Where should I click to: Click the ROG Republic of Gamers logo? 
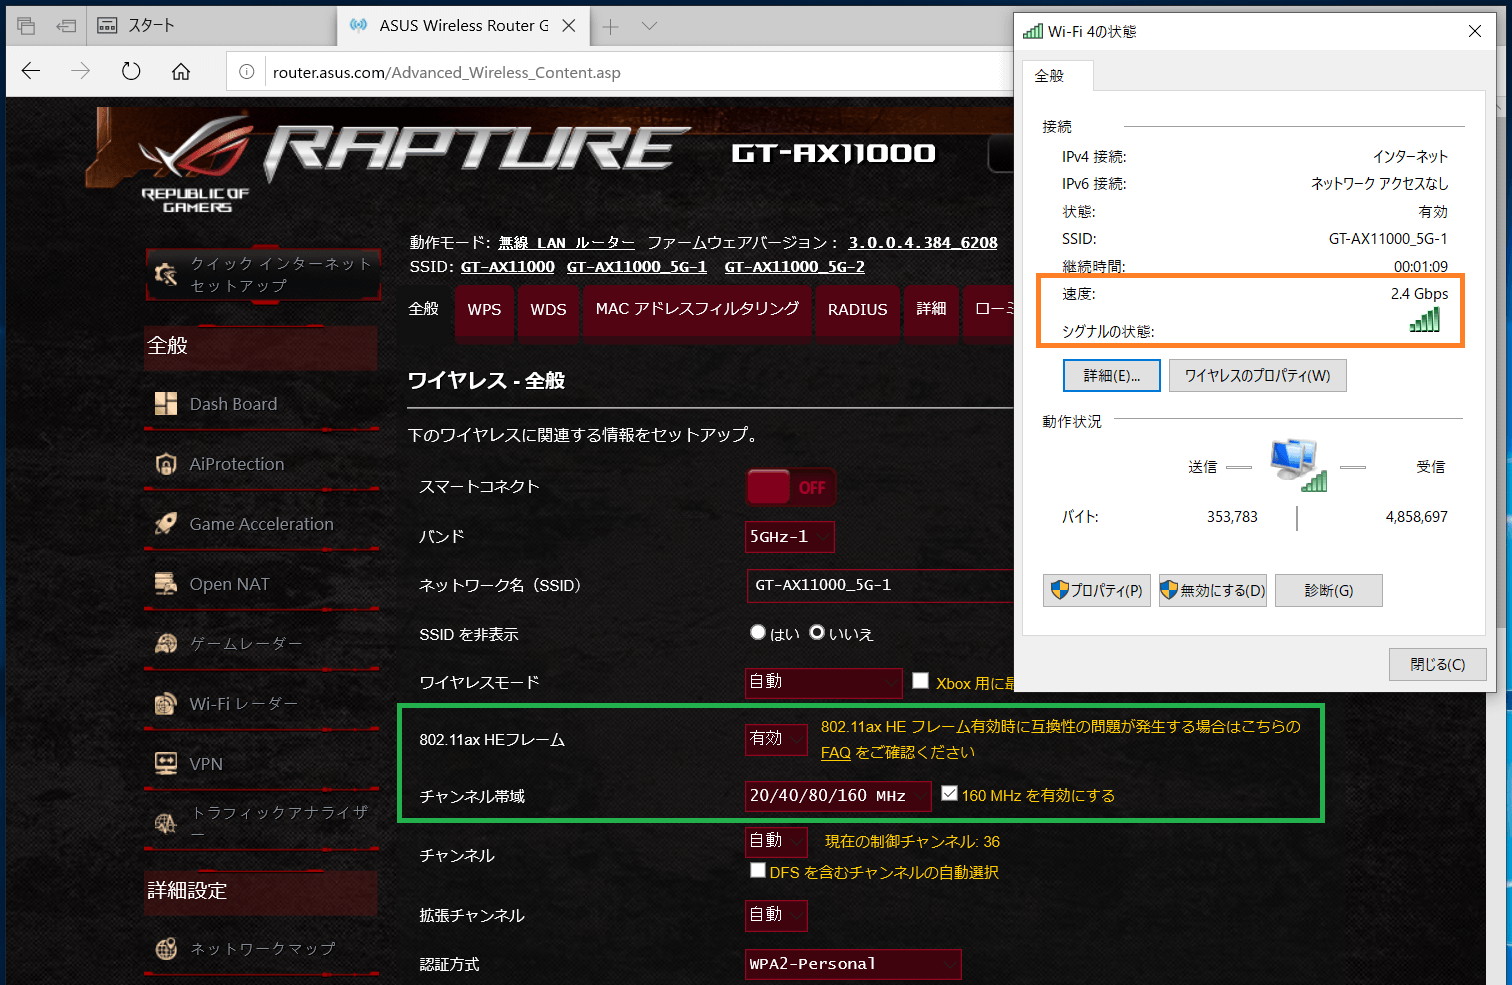tap(195, 160)
